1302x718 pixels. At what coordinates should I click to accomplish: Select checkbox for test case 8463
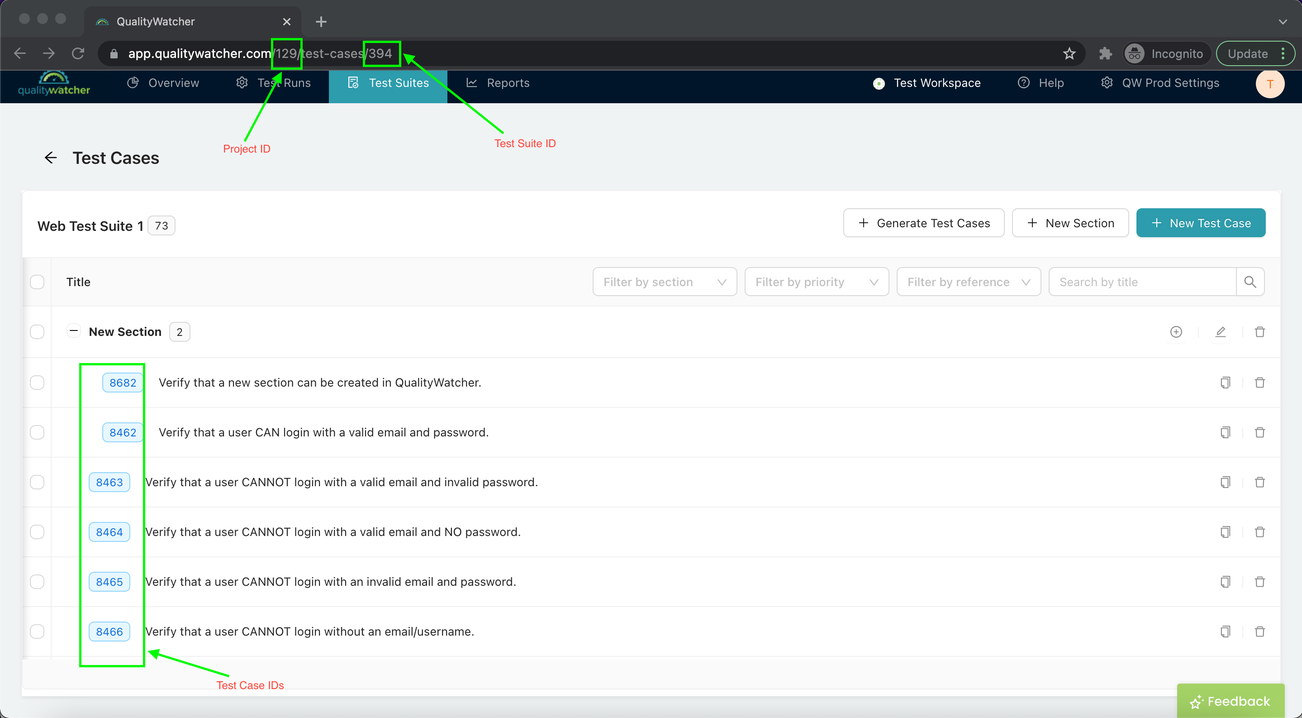pyautogui.click(x=37, y=482)
